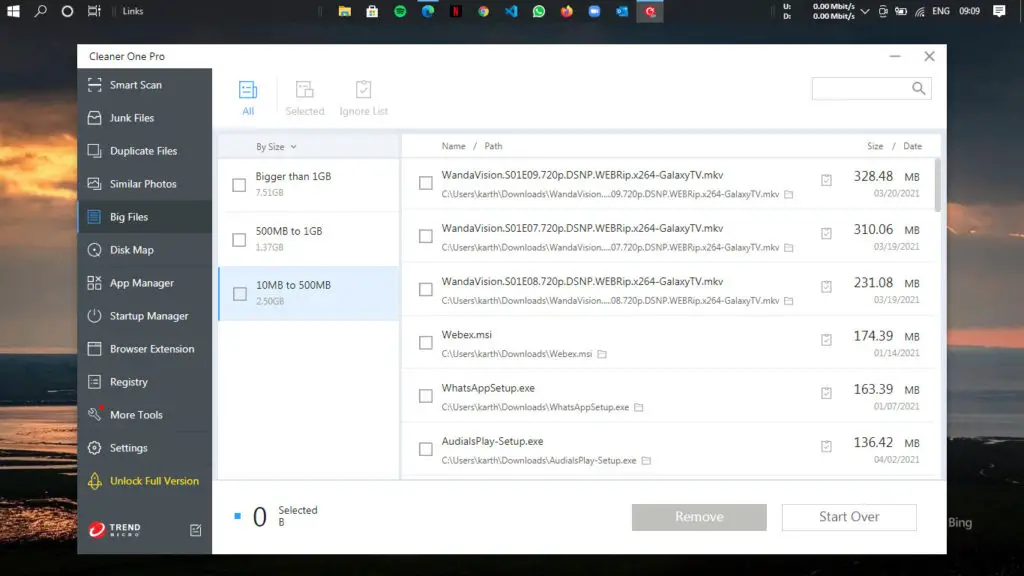Click the search magnifier icon
1024x576 pixels.
[918, 88]
